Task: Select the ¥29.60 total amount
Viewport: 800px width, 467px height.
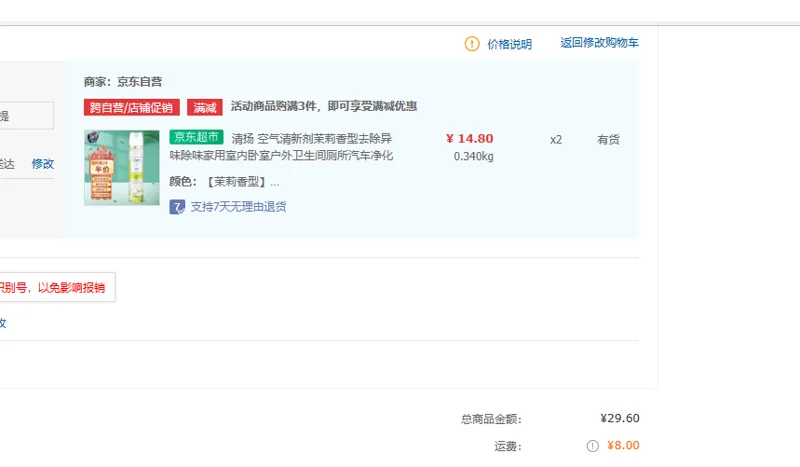Action: [x=620, y=419]
